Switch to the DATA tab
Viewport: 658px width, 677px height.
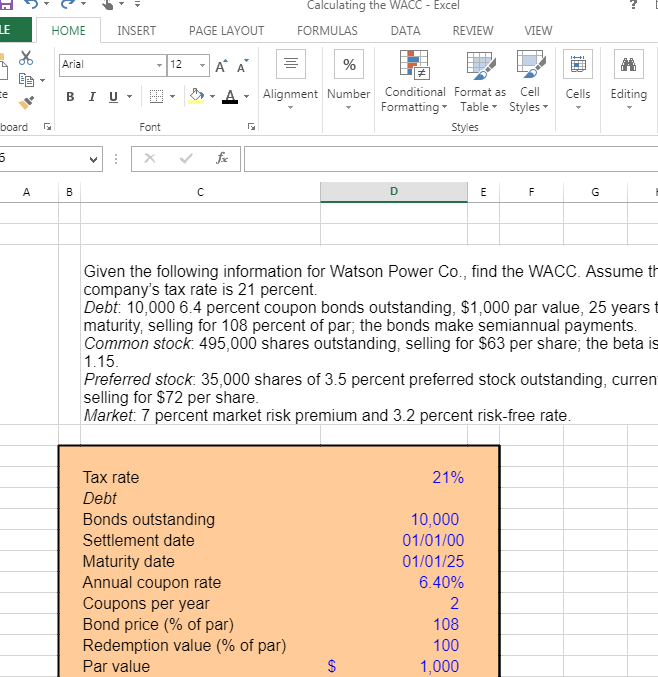[x=405, y=31]
